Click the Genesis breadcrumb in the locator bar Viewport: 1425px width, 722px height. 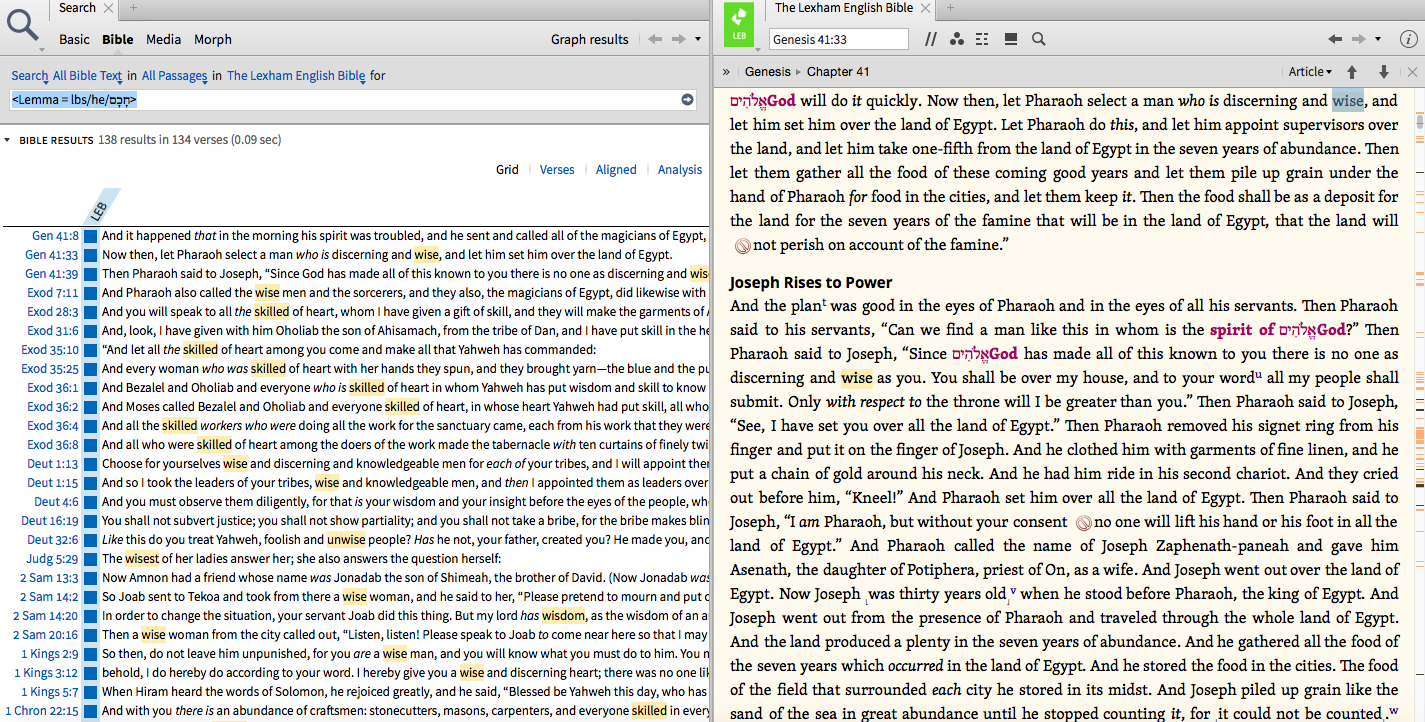[768, 72]
